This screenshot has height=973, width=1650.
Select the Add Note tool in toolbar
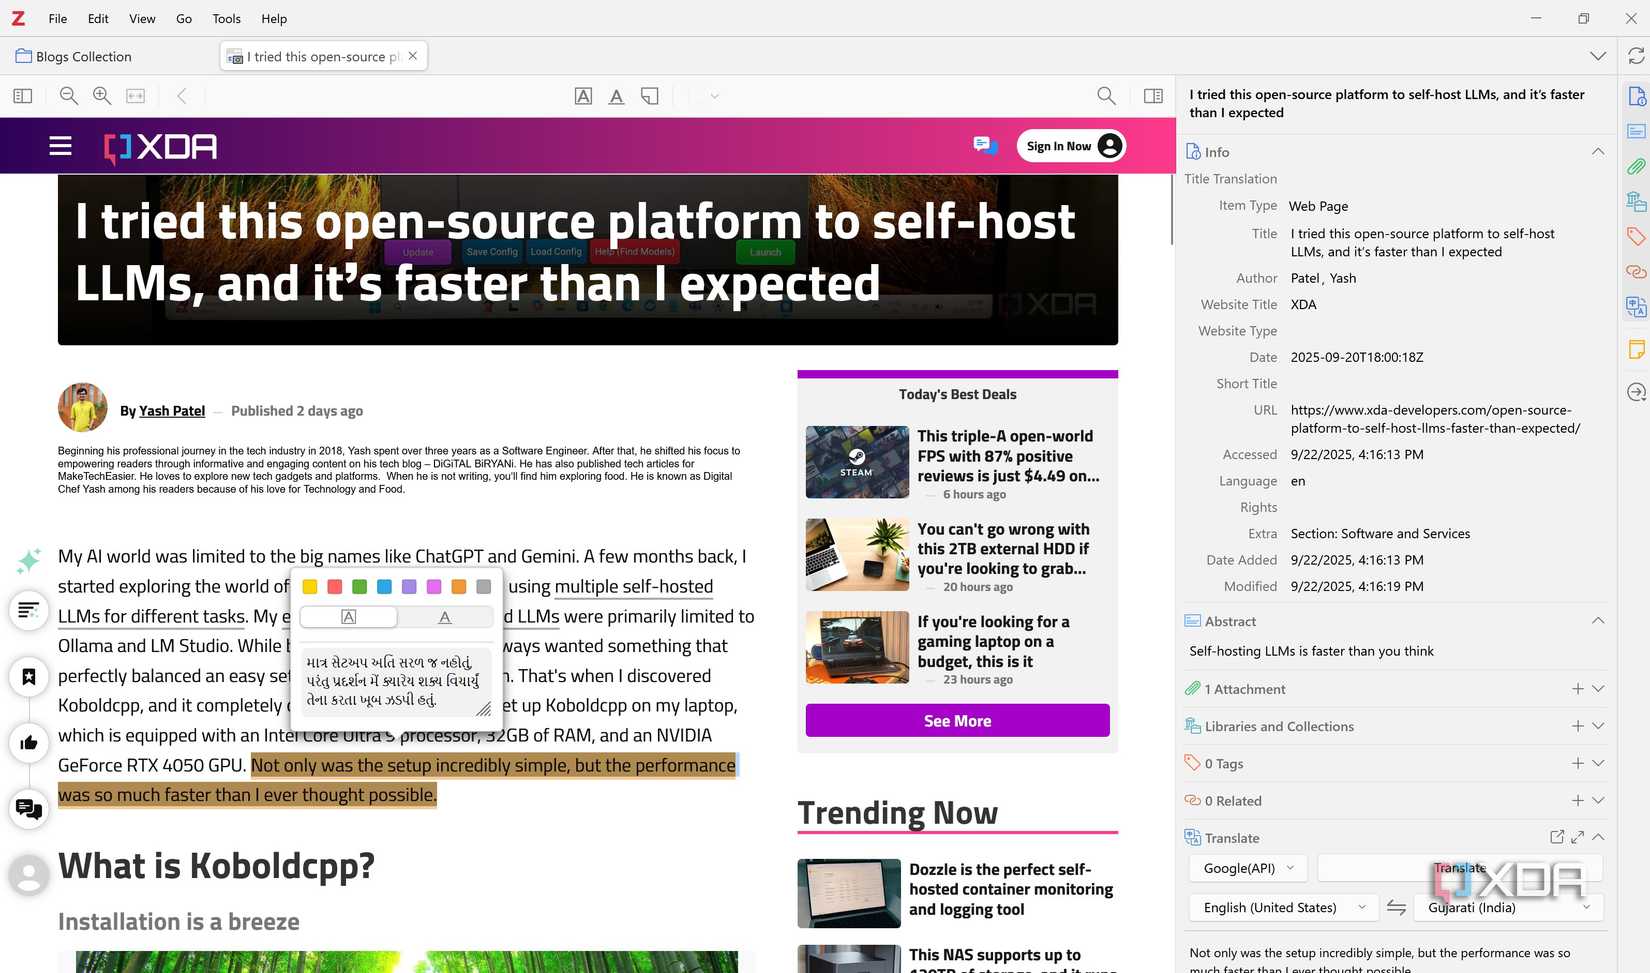(650, 96)
